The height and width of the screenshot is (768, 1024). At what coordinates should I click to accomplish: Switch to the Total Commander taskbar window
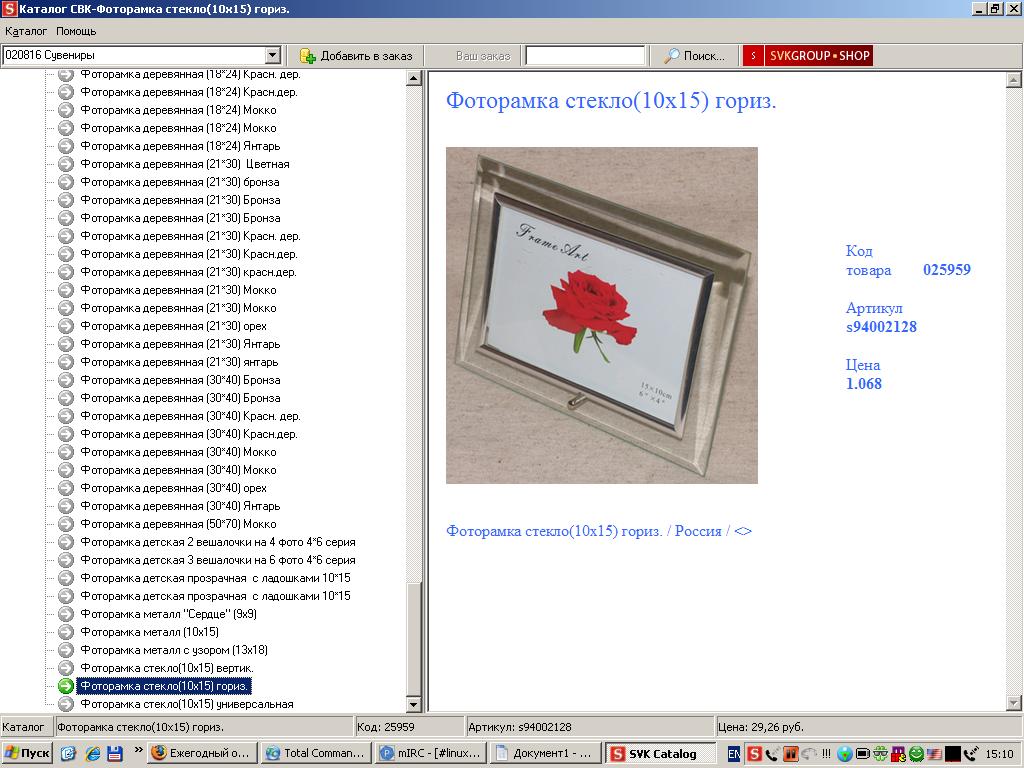click(x=315, y=753)
